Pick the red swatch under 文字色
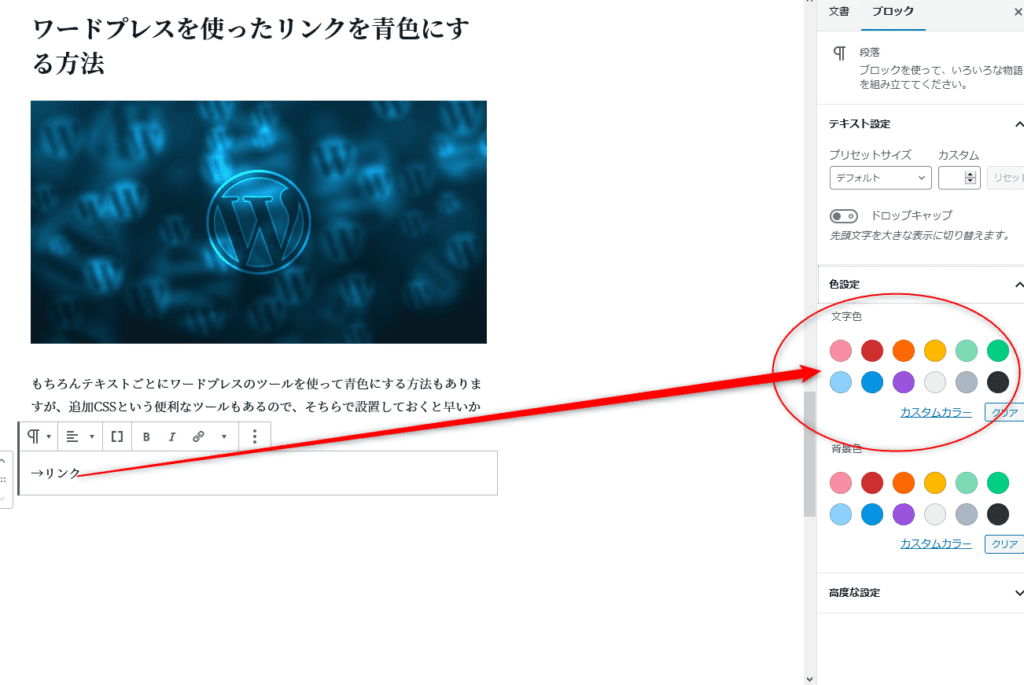Screen dimensions: 1024x685 click(872, 351)
